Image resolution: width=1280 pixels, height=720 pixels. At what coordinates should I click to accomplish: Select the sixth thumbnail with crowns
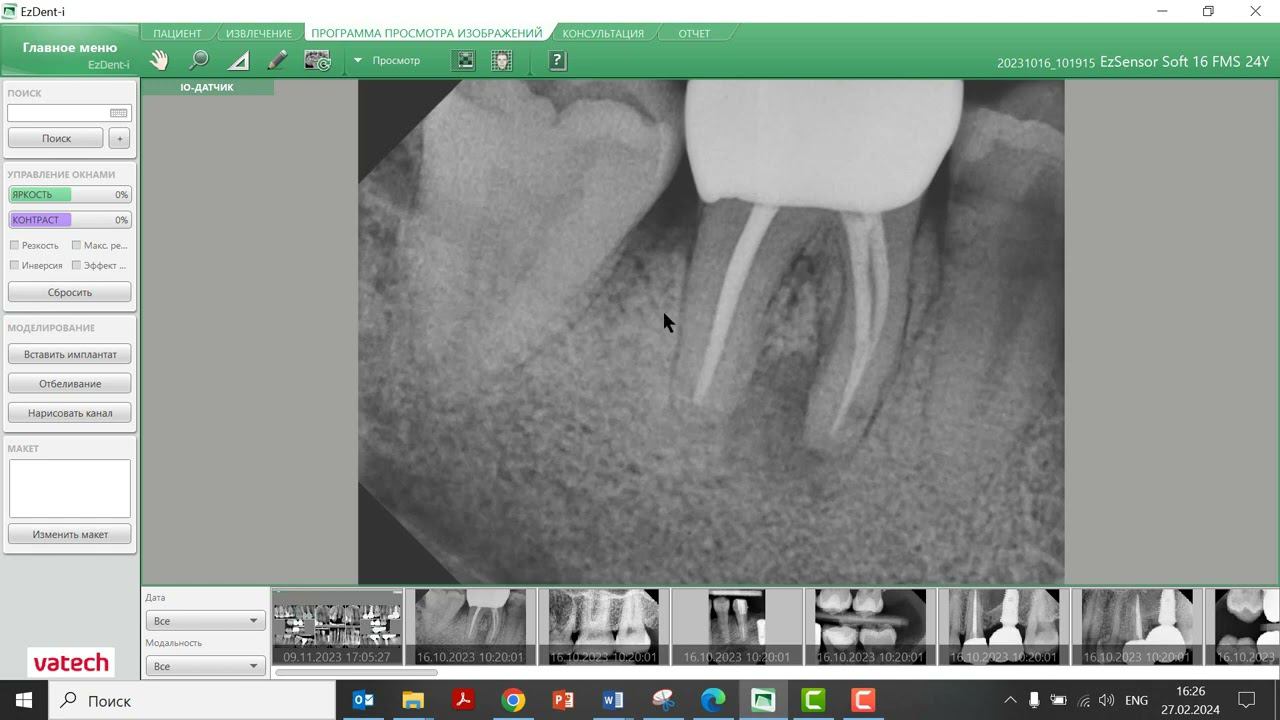click(x=1003, y=627)
